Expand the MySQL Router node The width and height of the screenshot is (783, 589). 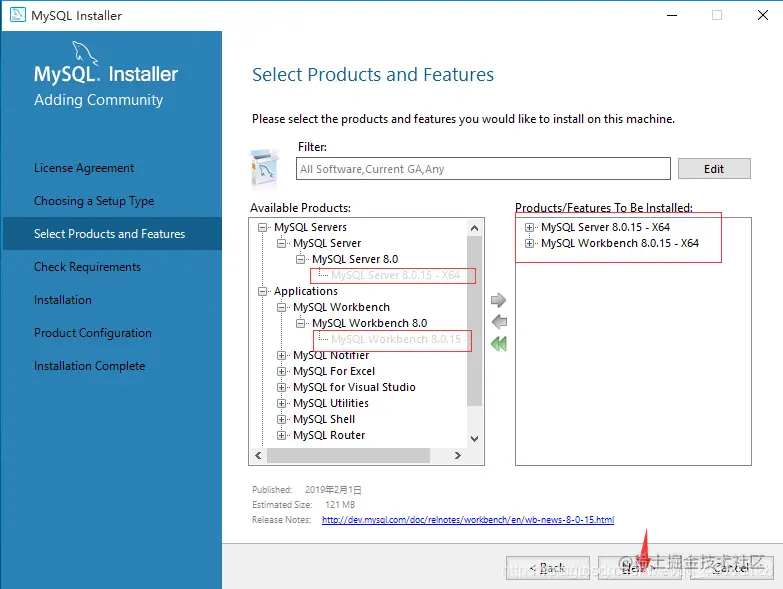point(281,435)
